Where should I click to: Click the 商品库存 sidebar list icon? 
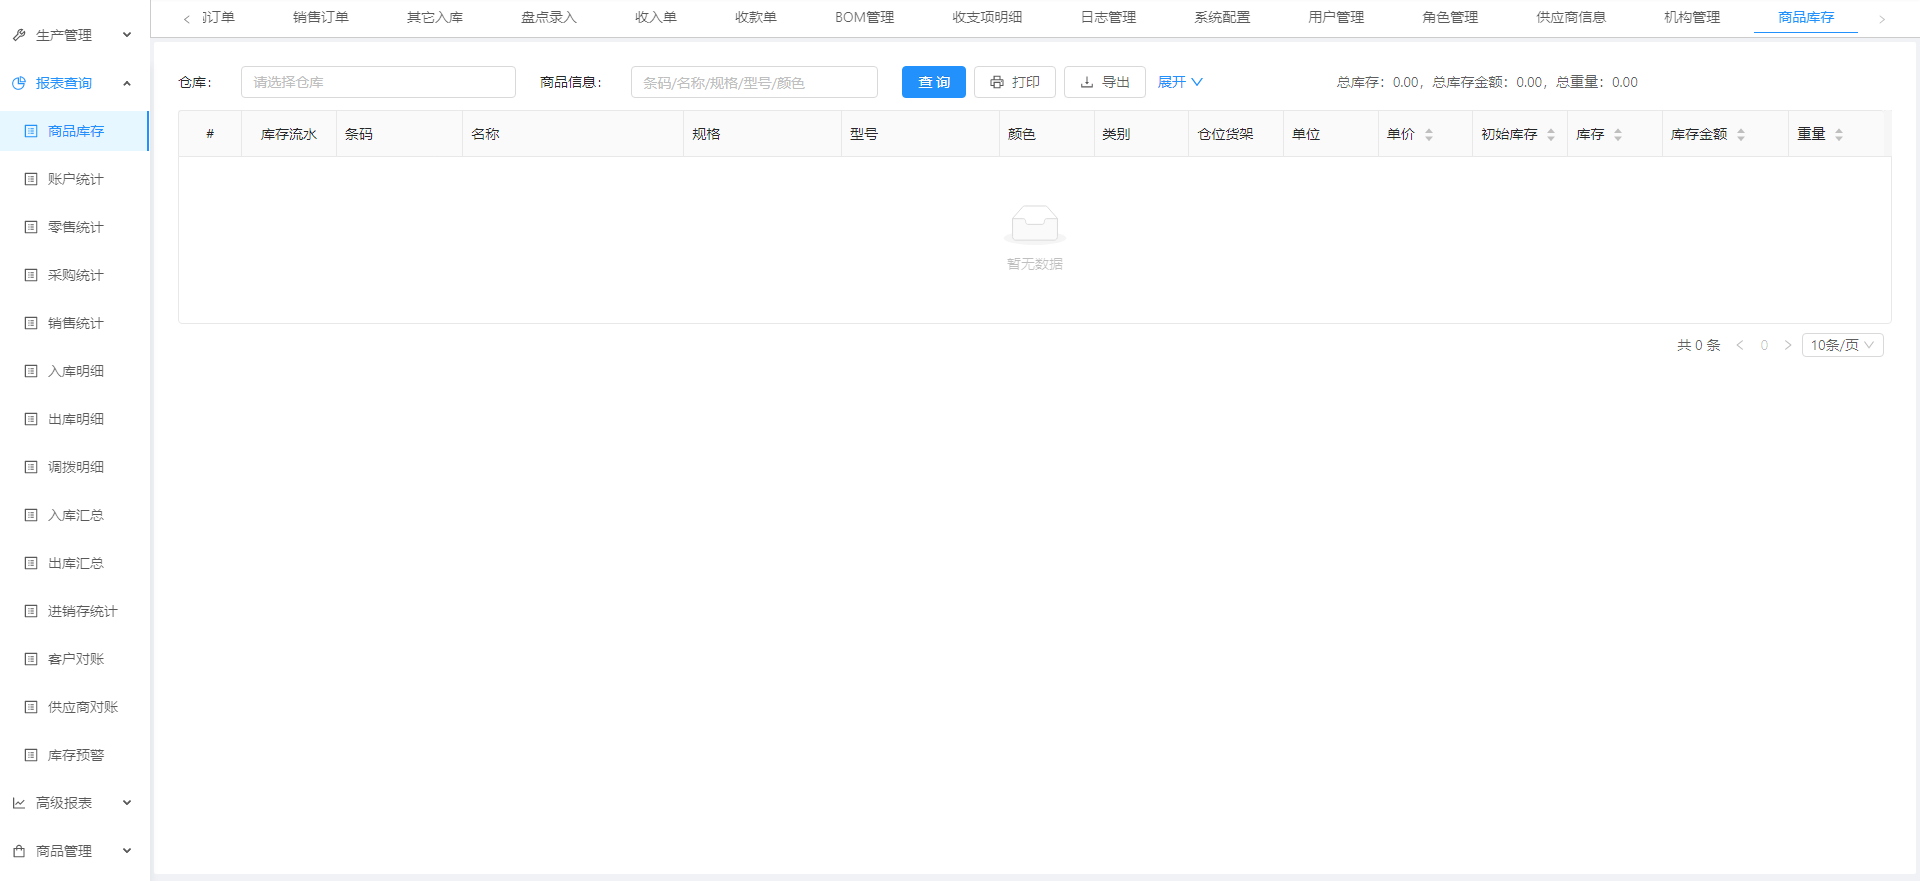tap(31, 131)
